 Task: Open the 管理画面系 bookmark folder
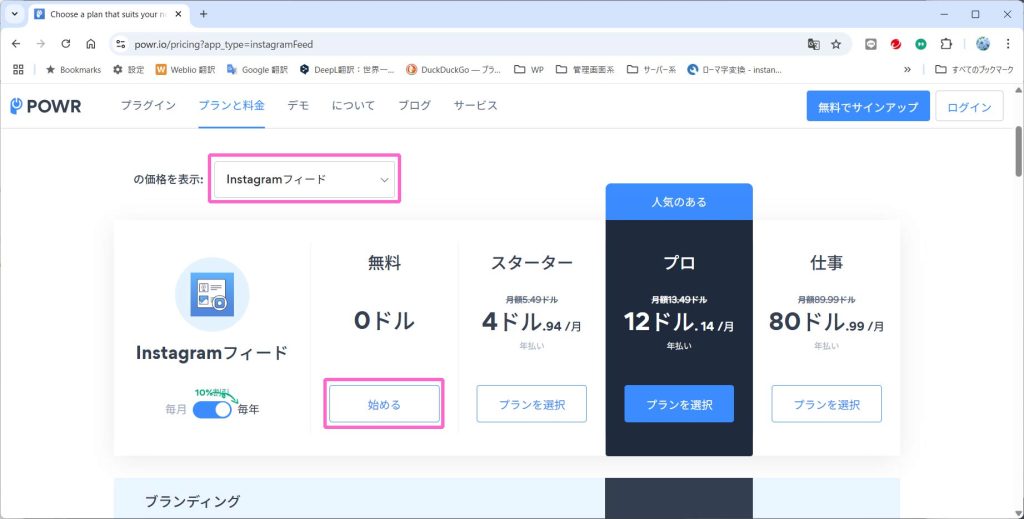pos(585,69)
